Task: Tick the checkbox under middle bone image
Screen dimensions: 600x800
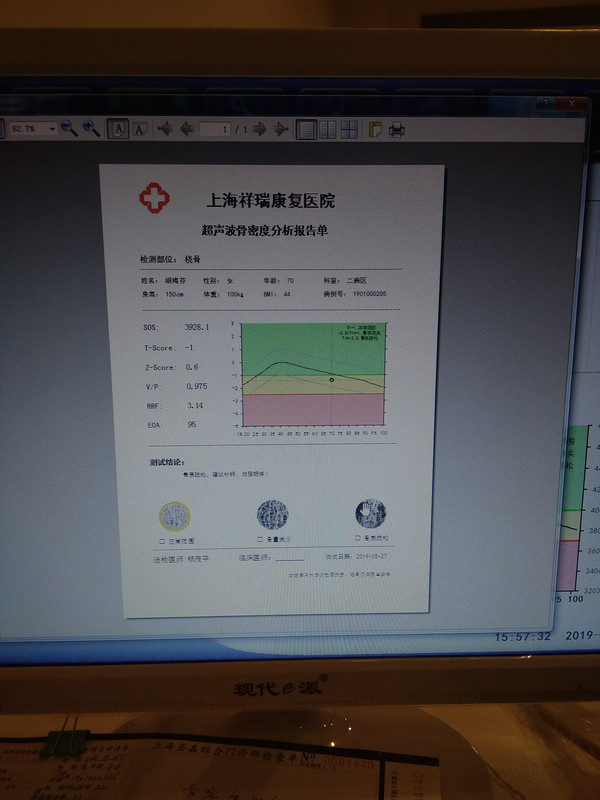Action: (x=260, y=539)
